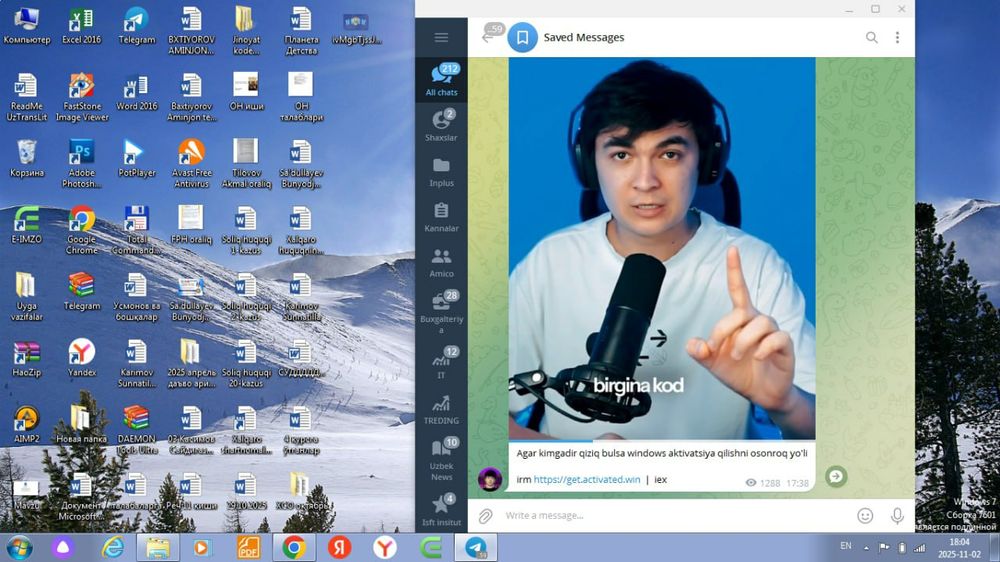Open the Shaxslar chat folder

(441, 125)
